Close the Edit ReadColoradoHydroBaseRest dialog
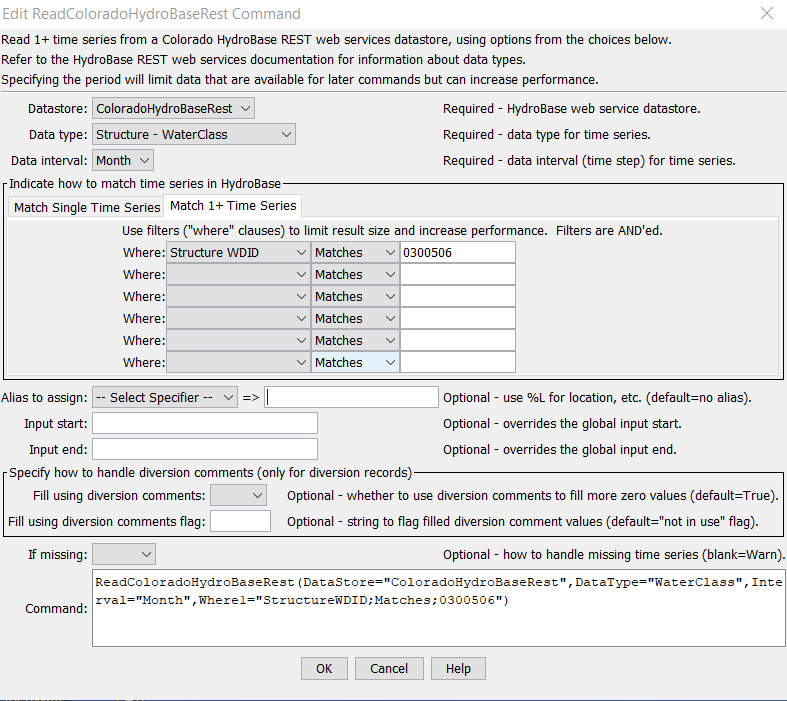Image resolution: width=787 pixels, height=701 pixels. click(x=766, y=14)
